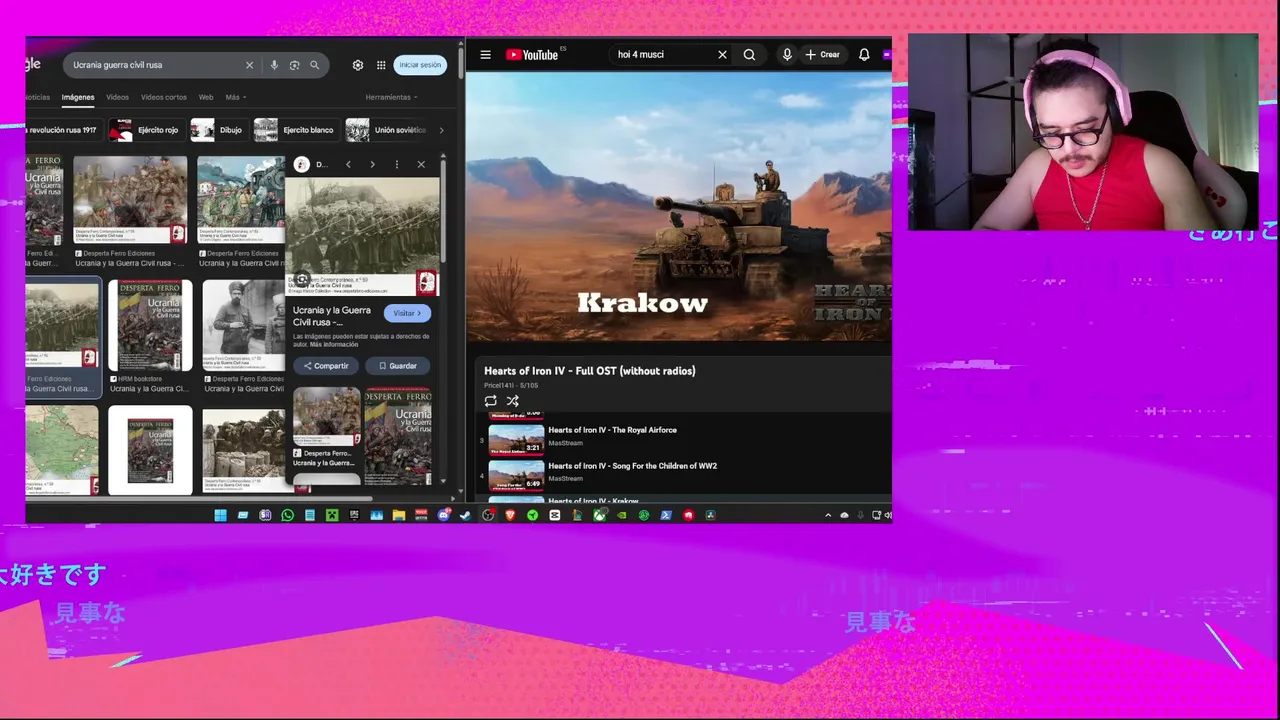Screen dimensions: 1280x720
Task: Open large soldiers photo in preview panel
Action: click(x=362, y=236)
